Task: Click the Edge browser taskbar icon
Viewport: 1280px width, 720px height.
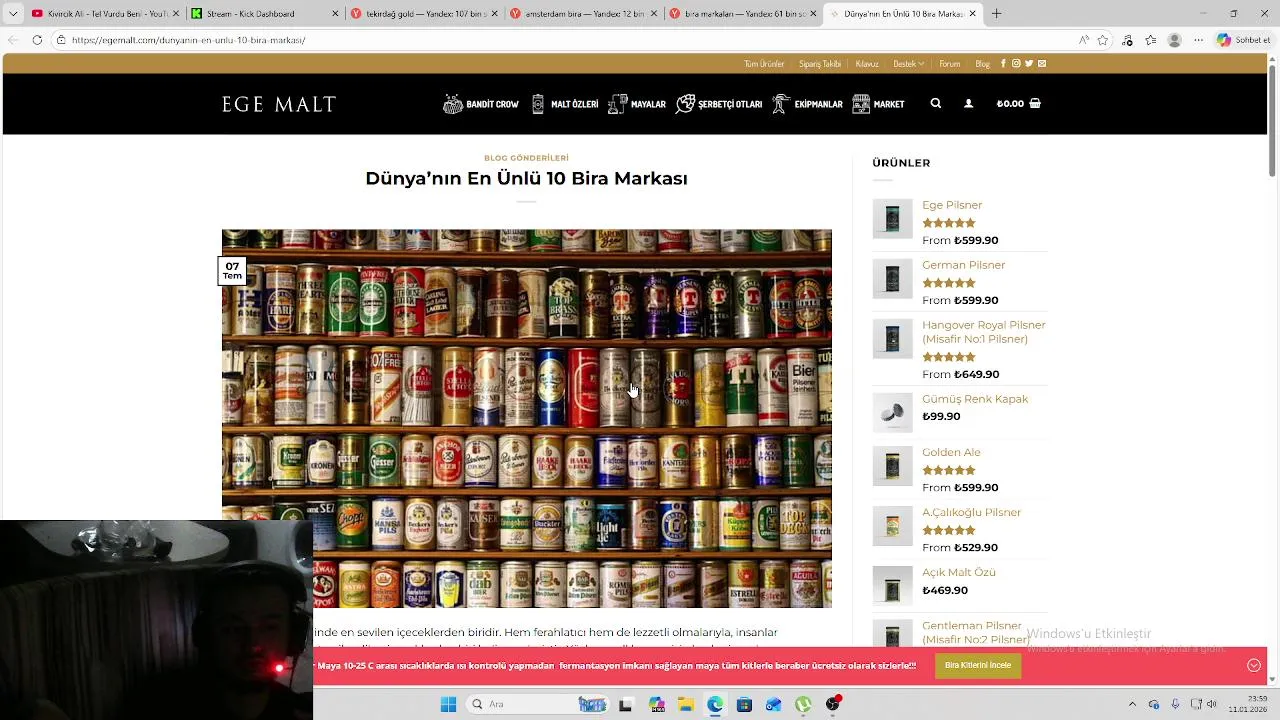Action: click(715, 704)
